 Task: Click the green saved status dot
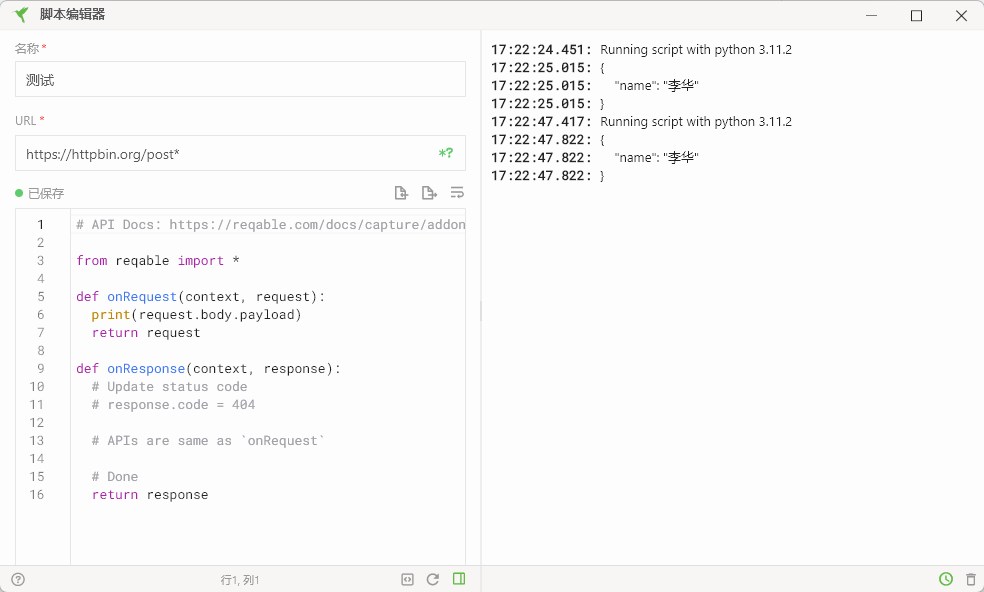(18, 193)
